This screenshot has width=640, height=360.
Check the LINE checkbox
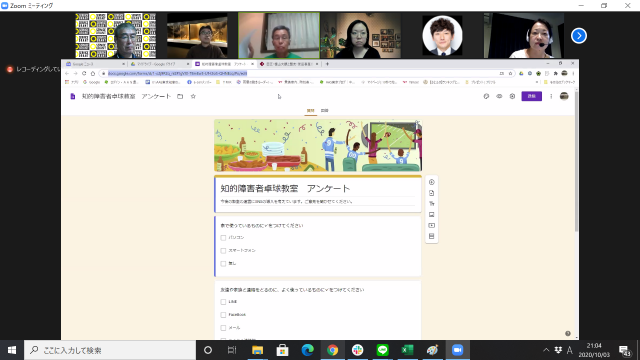pos(223,302)
